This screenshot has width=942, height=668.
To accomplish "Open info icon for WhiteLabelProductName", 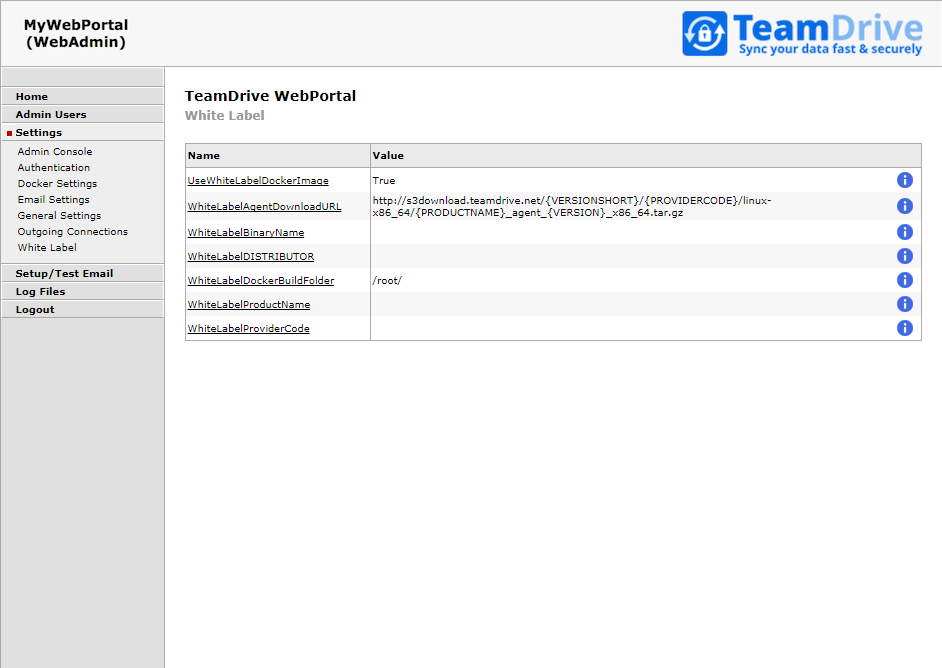I will click(x=904, y=304).
